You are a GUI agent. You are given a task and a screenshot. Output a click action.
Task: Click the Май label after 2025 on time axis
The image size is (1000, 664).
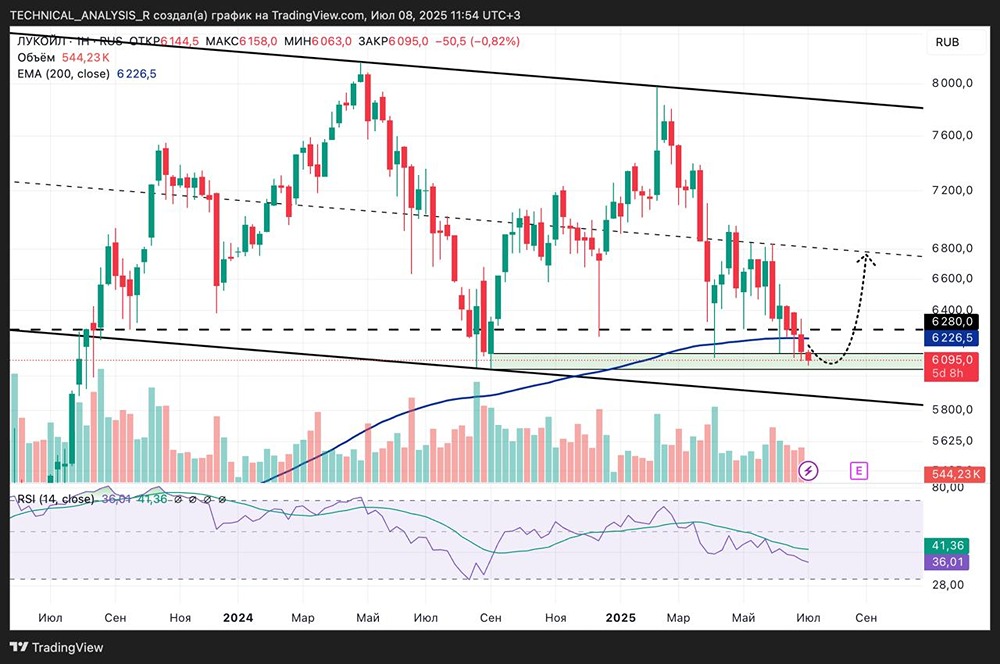[x=744, y=617]
